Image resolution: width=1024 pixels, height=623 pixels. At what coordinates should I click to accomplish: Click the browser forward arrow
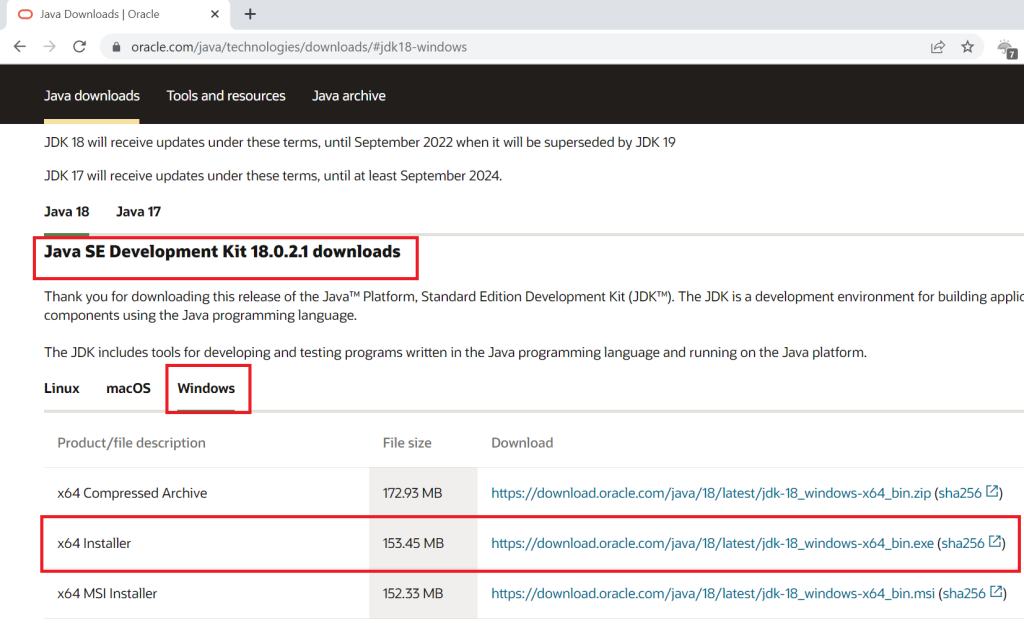point(50,47)
